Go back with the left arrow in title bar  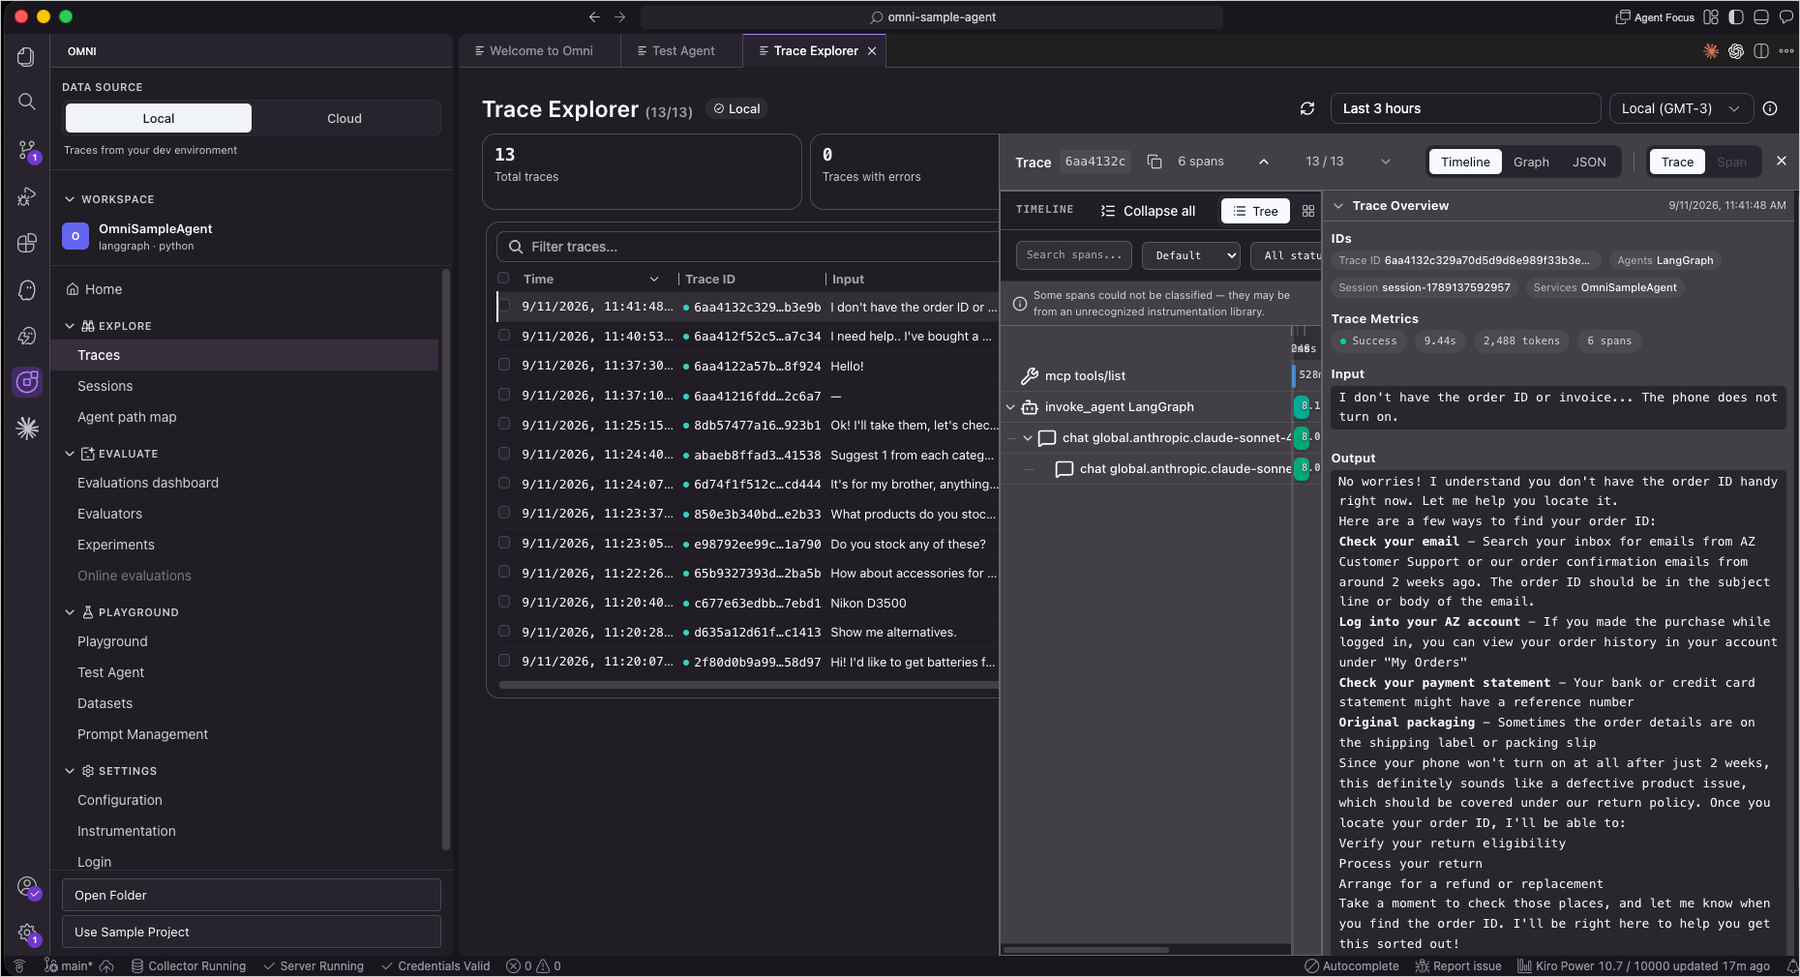point(595,17)
